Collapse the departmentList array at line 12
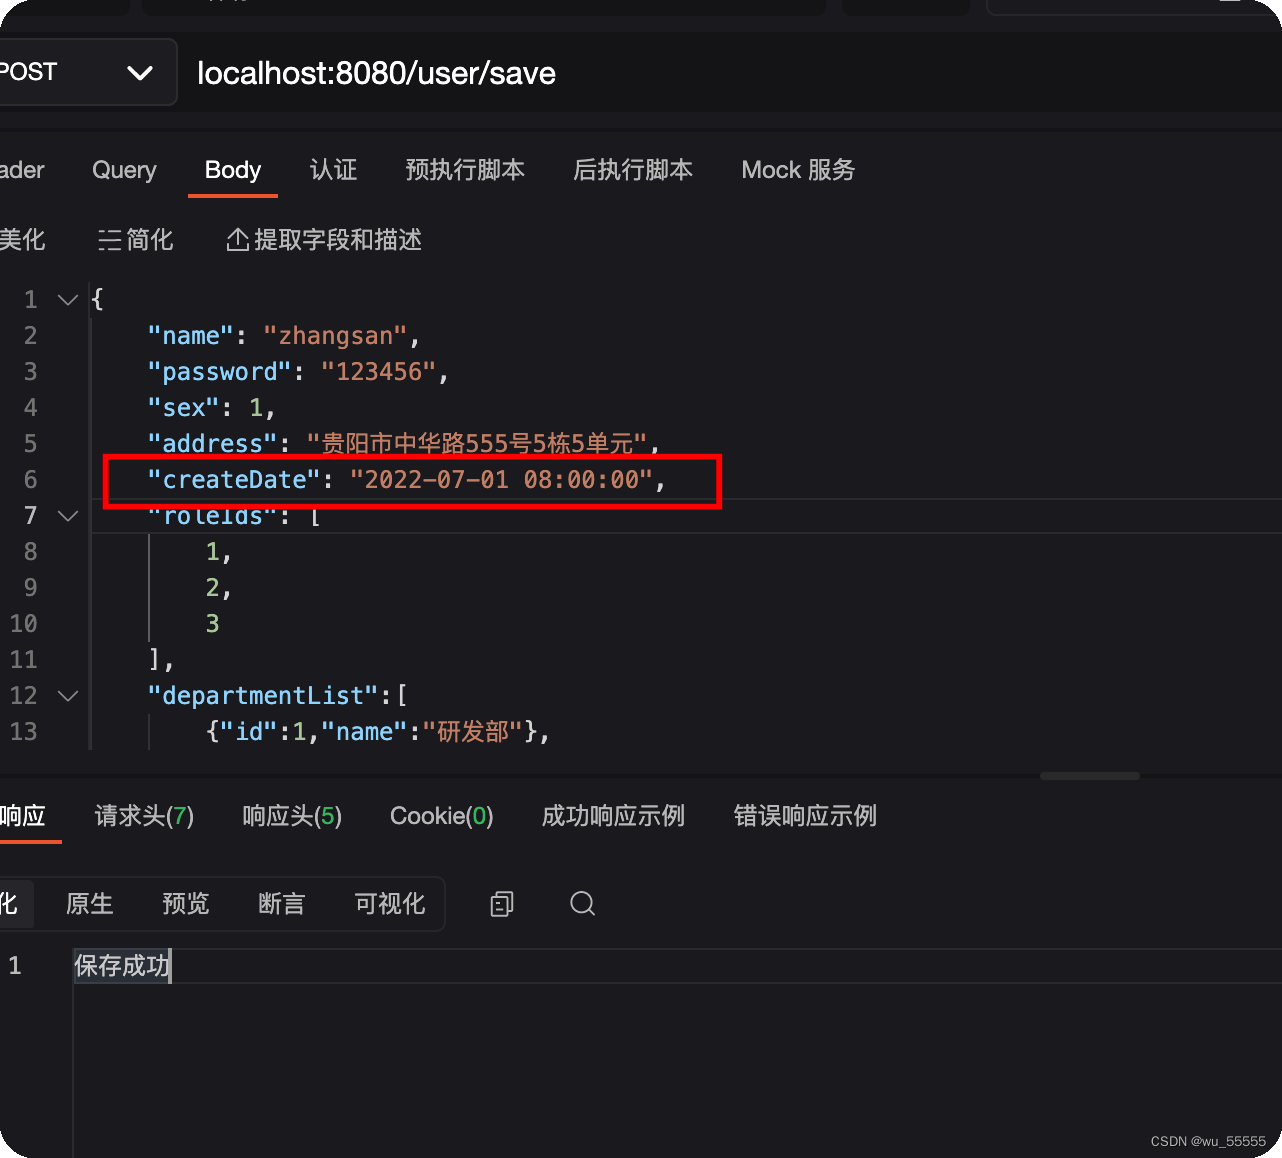The height and width of the screenshot is (1158, 1282). 68,695
